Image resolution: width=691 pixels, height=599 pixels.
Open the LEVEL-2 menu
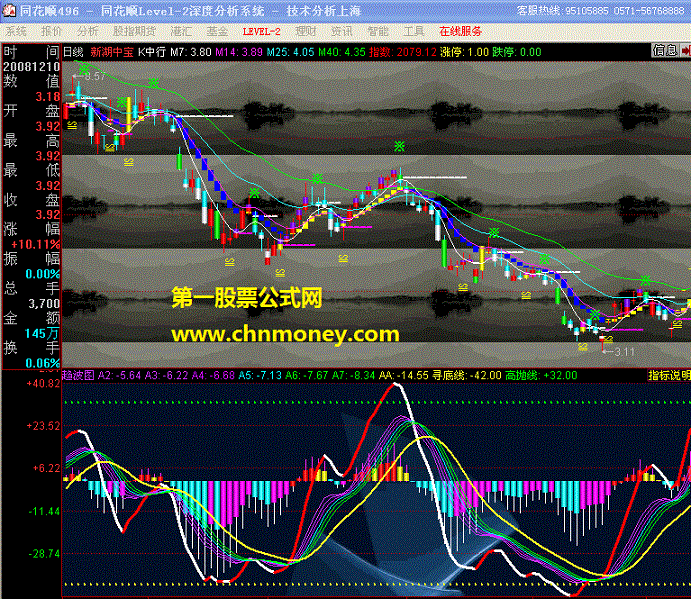click(x=261, y=31)
